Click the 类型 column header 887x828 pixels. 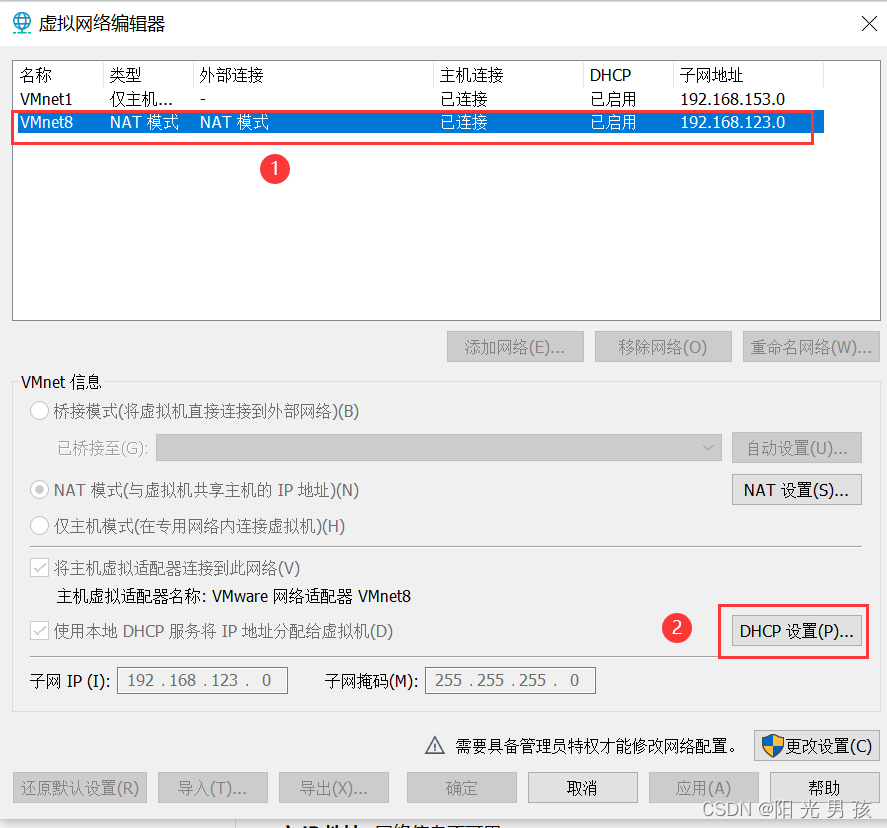(x=148, y=75)
